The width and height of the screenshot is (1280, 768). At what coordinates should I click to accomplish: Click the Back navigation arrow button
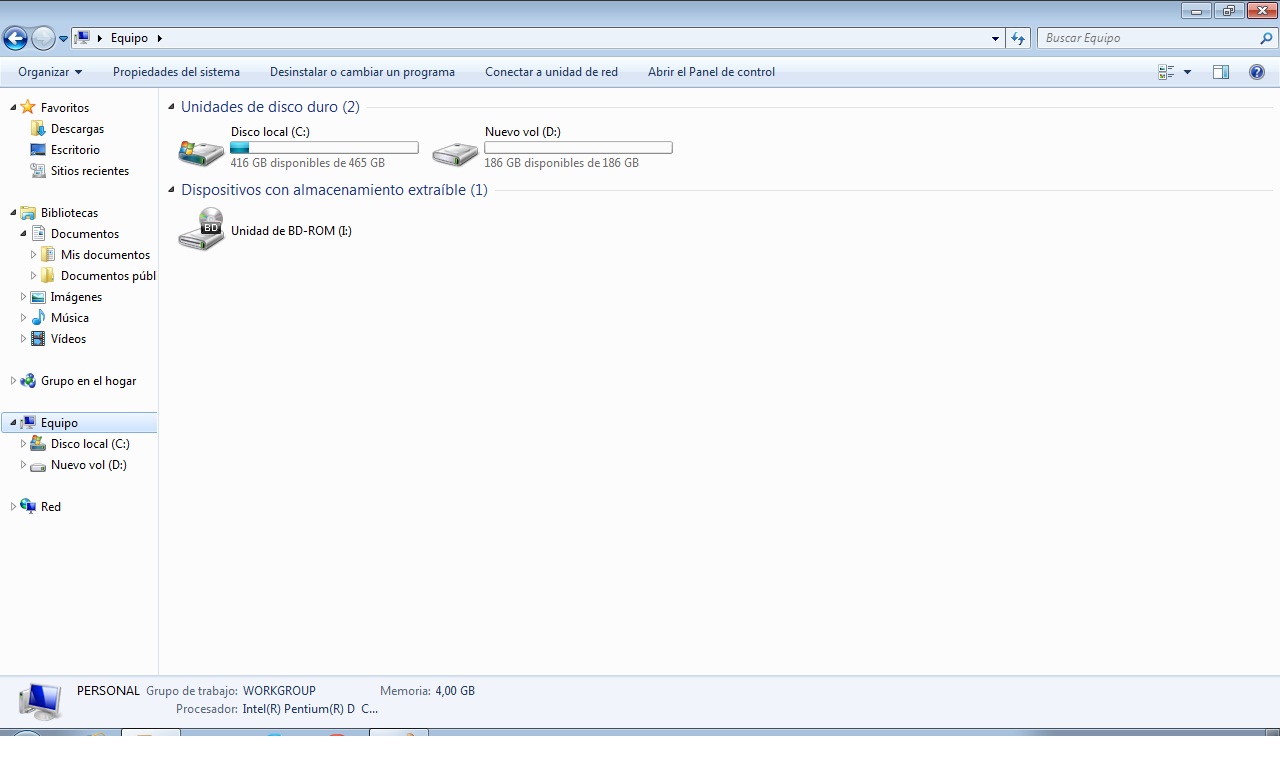(15, 39)
